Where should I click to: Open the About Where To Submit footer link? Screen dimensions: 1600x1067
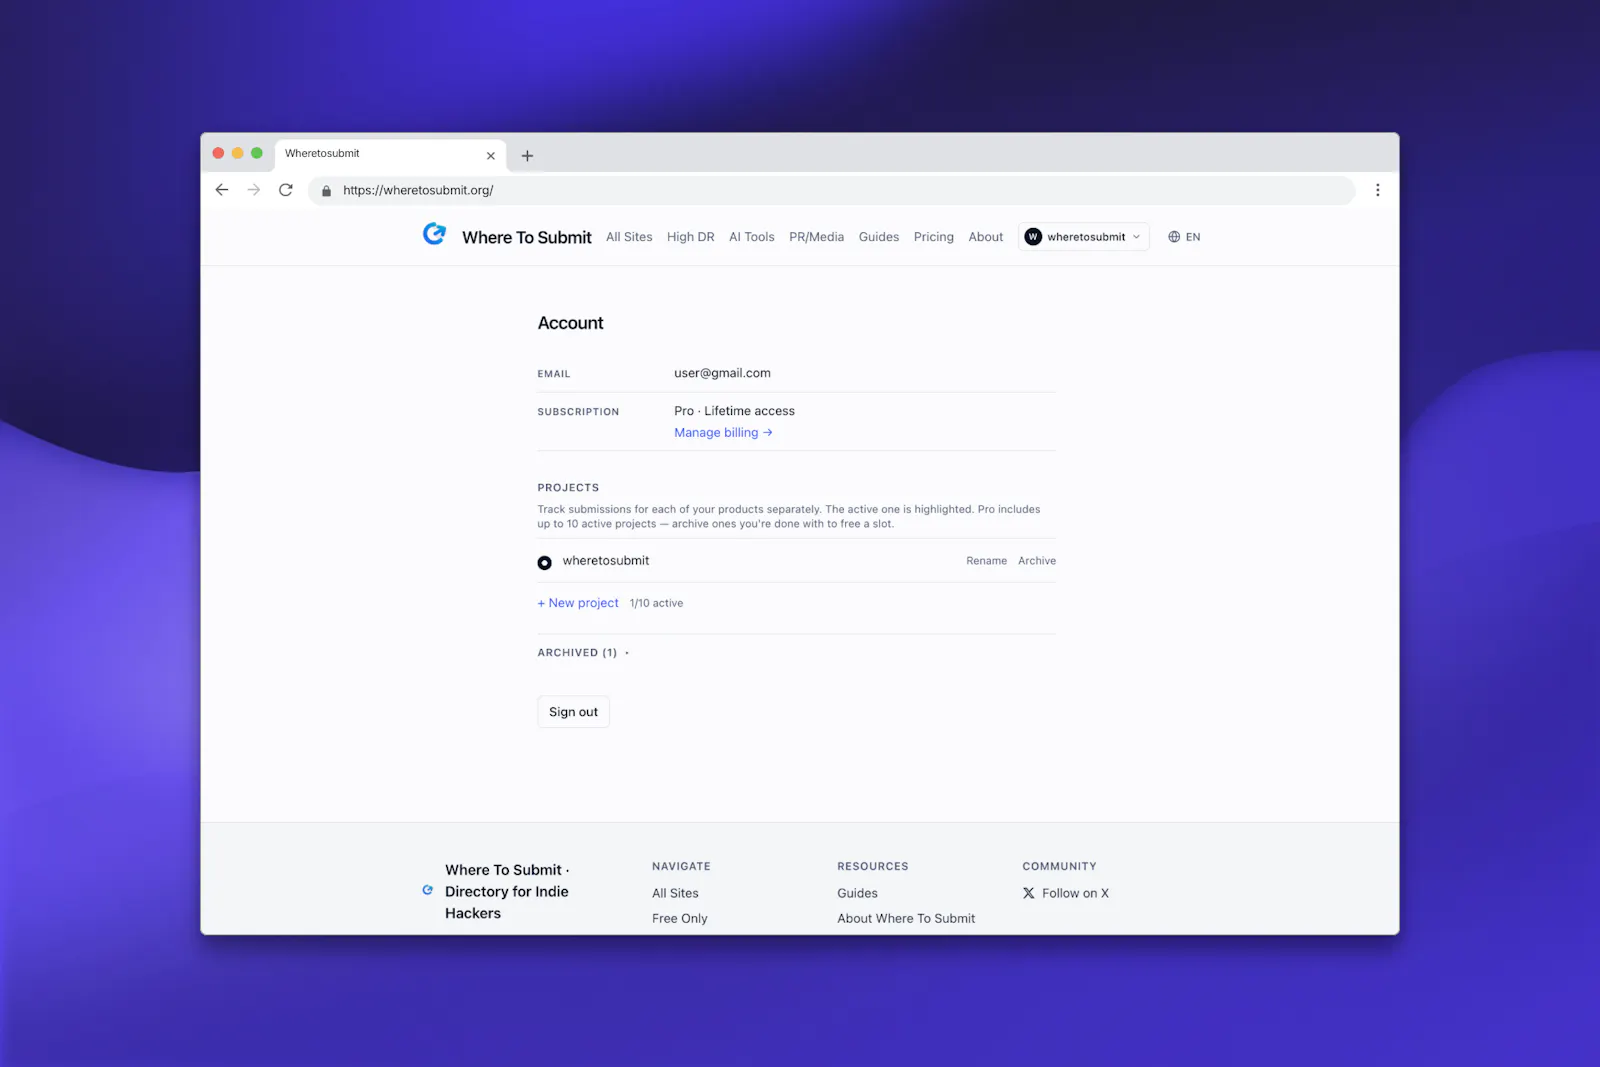click(906, 918)
